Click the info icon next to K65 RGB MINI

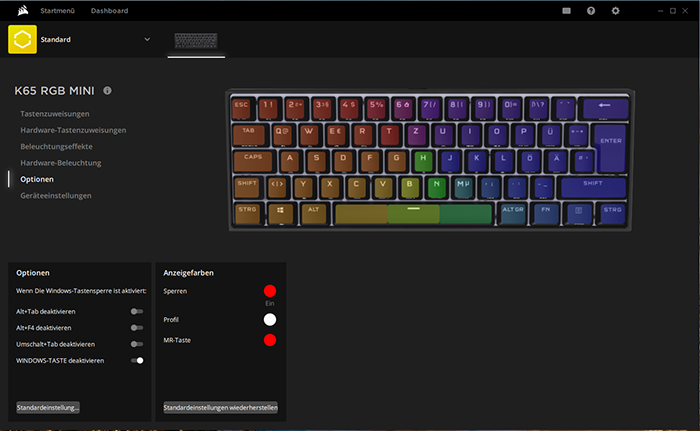107,90
